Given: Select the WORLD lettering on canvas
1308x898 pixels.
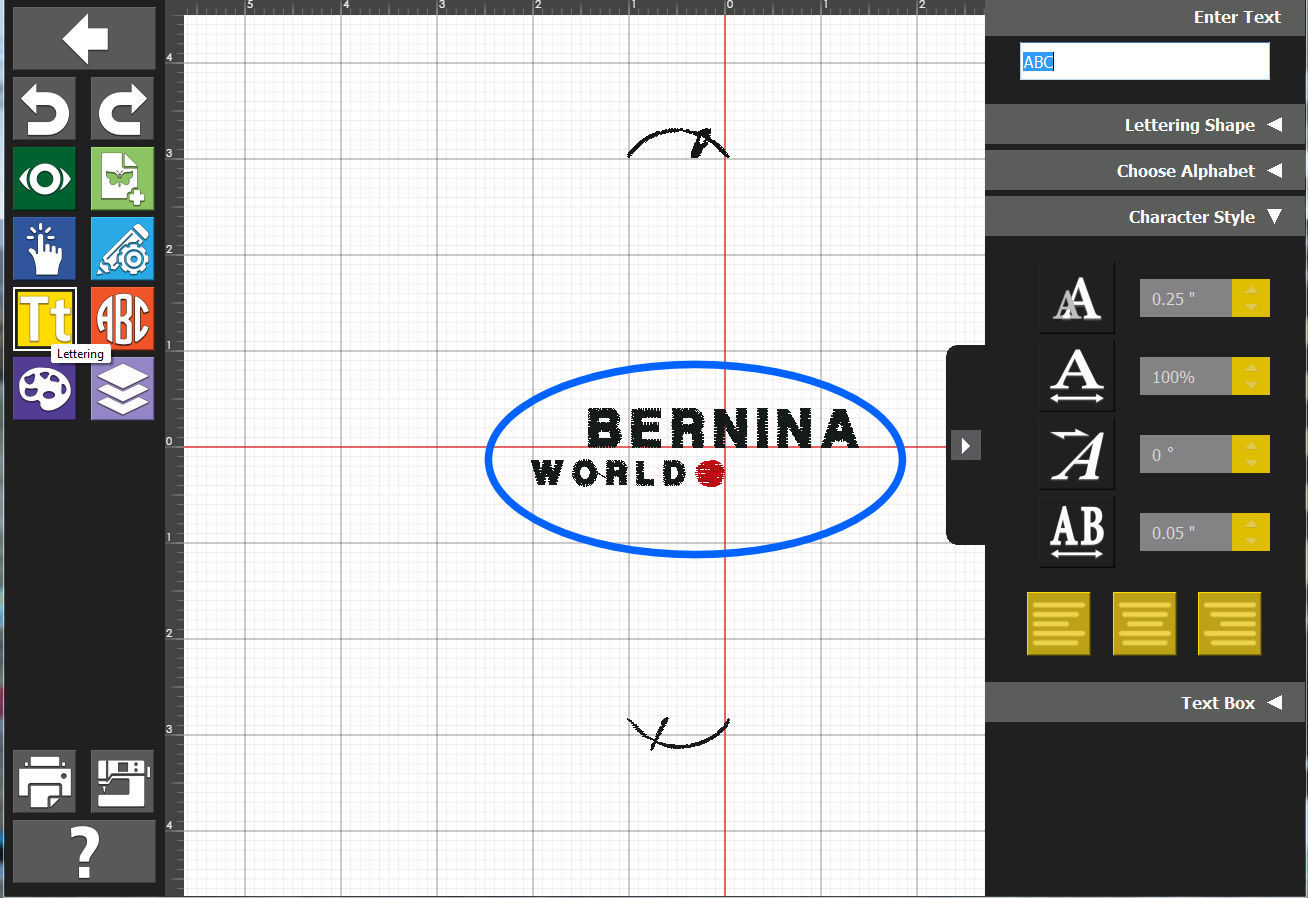Looking at the screenshot, I should pos(608,472).
